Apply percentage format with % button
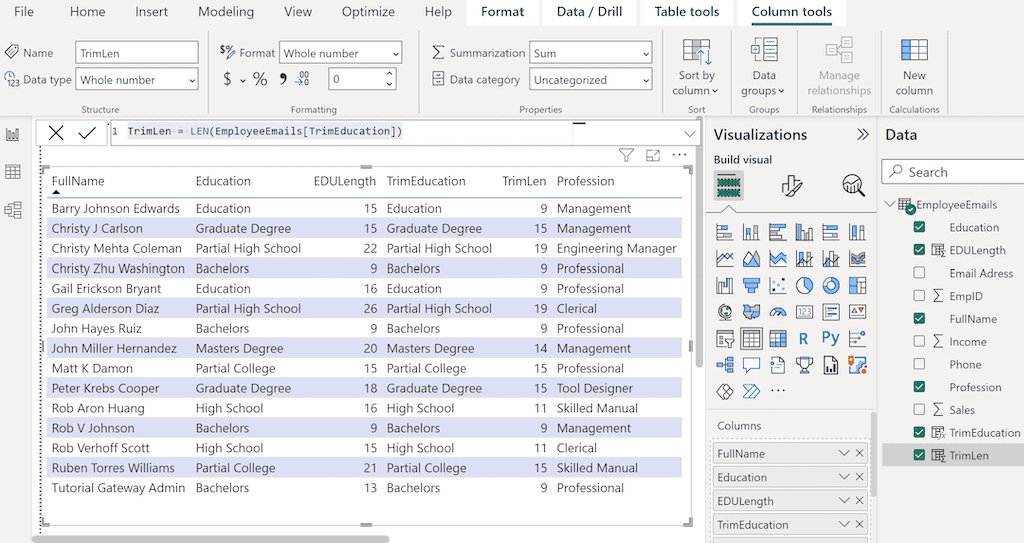The width and height of the screenshot is (1024, 543). click(260, 80)
